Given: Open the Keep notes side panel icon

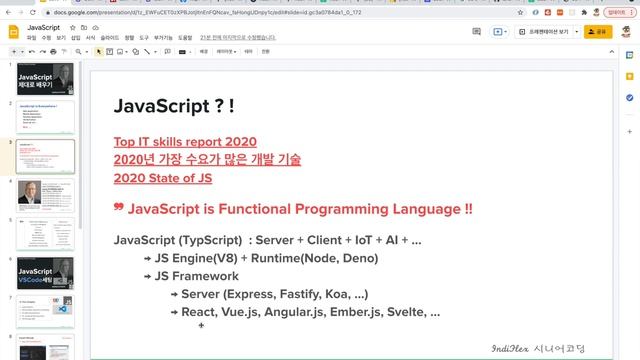Looking at the screenshot, I should click(629, 76).
